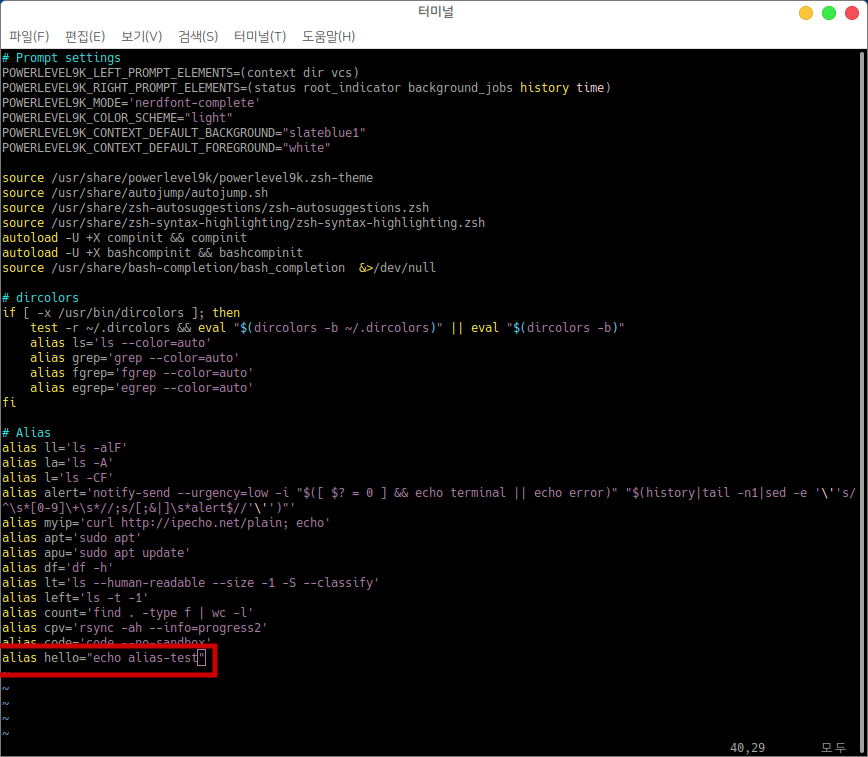Screen dimensions: 868x757
Task: Close the terminal with the red button
Action: pos(850,13)
